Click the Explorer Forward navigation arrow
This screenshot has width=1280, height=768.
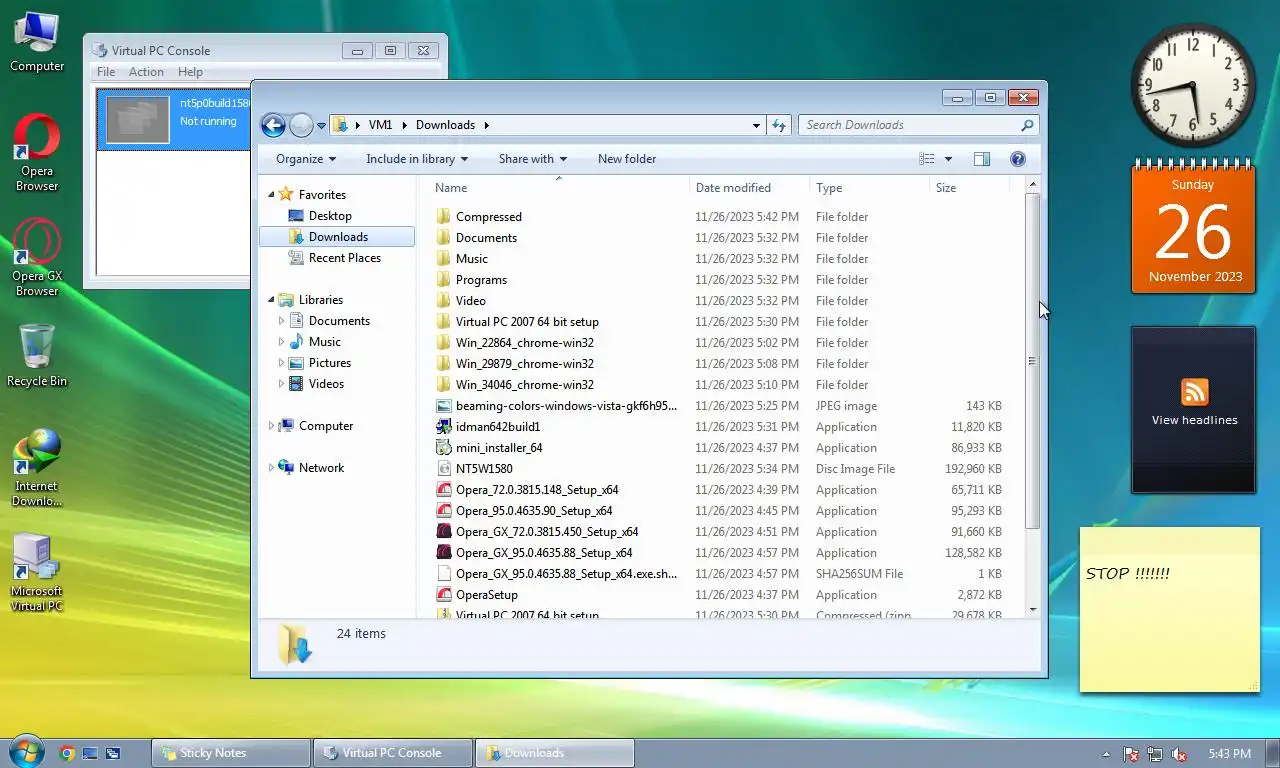(x=301, y=125)
